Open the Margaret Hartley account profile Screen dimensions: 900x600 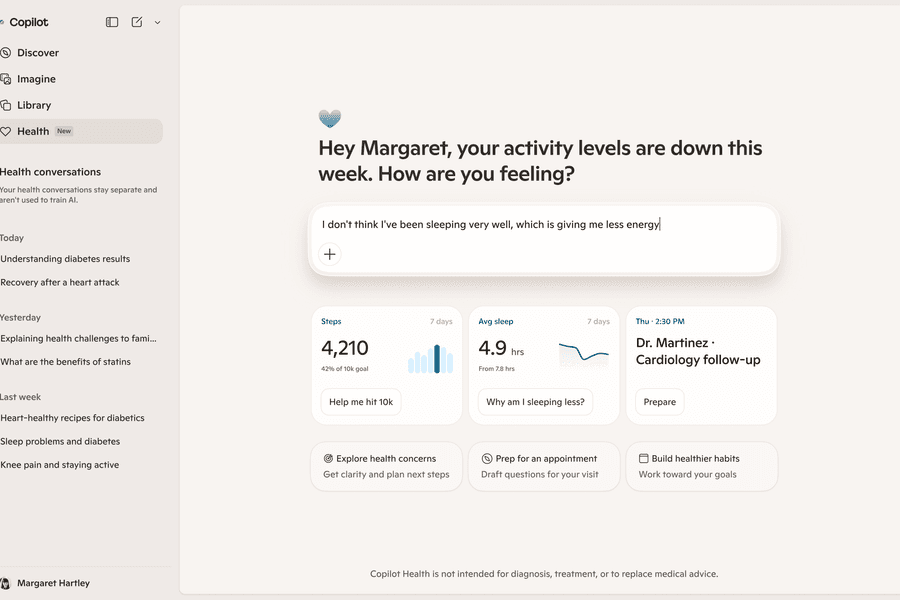click(55, 582)
